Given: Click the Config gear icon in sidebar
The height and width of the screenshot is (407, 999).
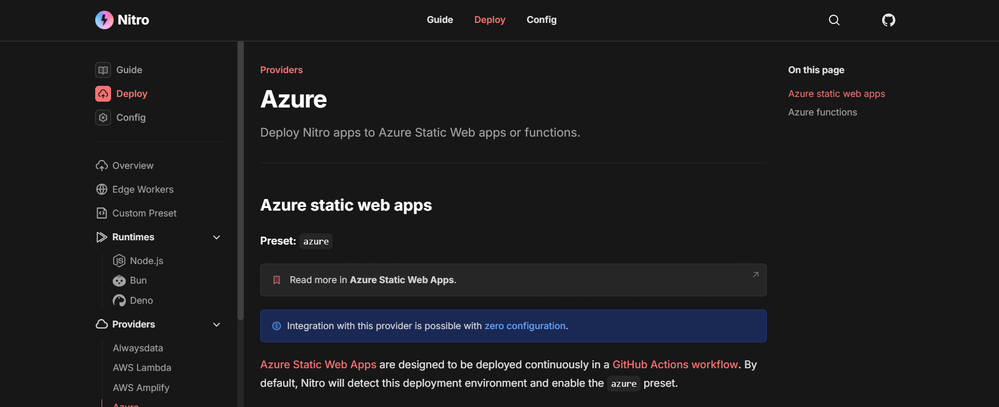Looking at the screenshot, I should [x=103, y=117].
